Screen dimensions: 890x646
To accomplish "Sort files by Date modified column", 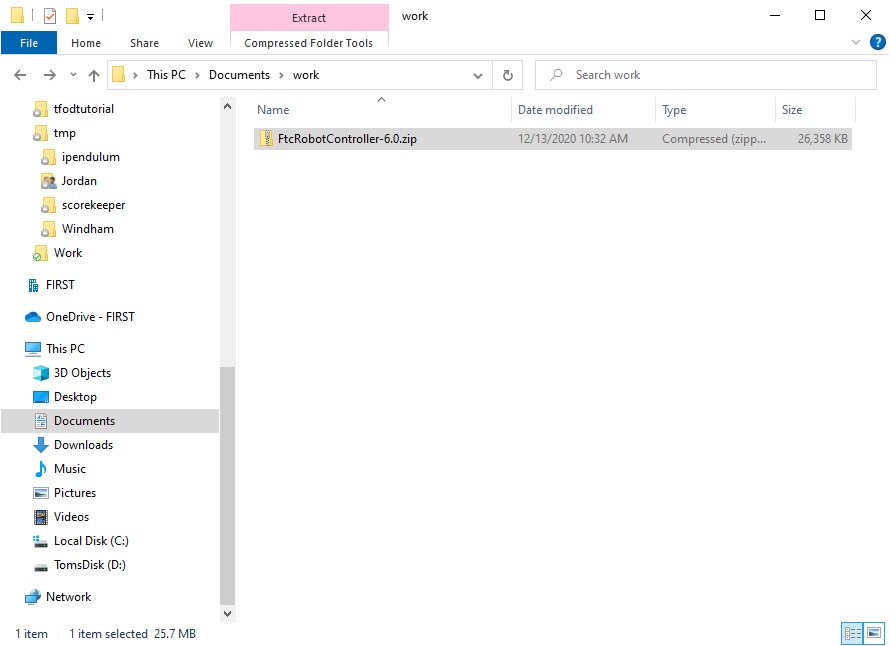I will click(555, 110).
